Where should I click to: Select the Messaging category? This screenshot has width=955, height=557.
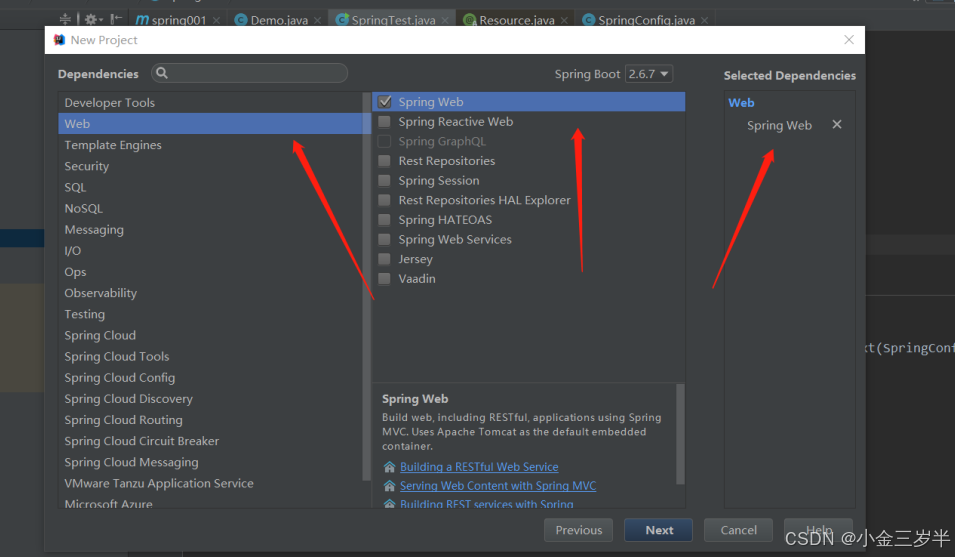pos(210,229)
